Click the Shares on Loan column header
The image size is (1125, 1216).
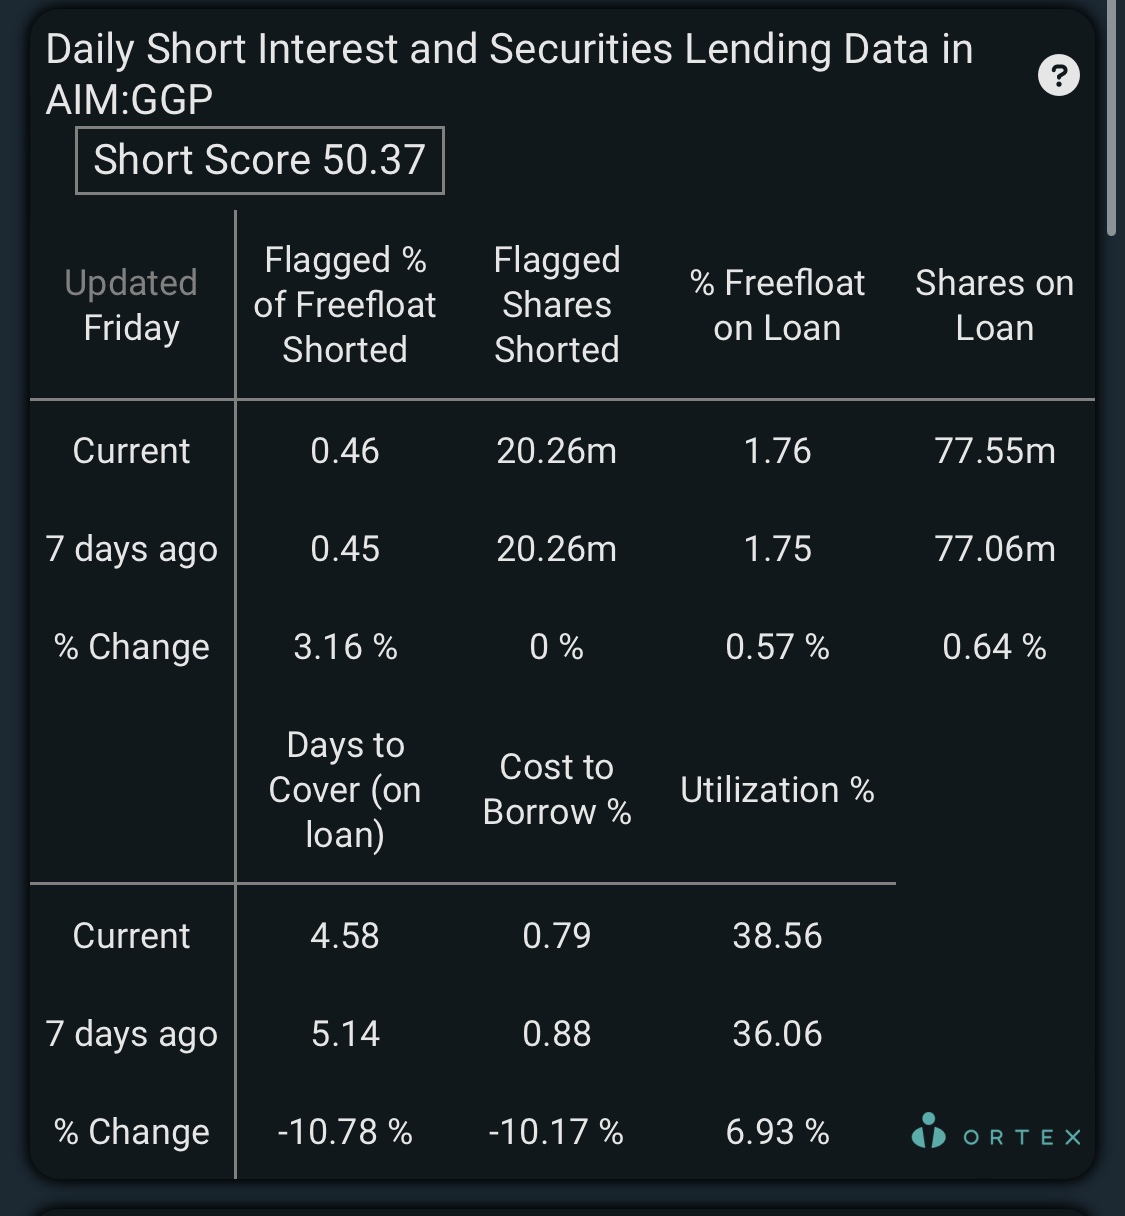tap(994, 305)
